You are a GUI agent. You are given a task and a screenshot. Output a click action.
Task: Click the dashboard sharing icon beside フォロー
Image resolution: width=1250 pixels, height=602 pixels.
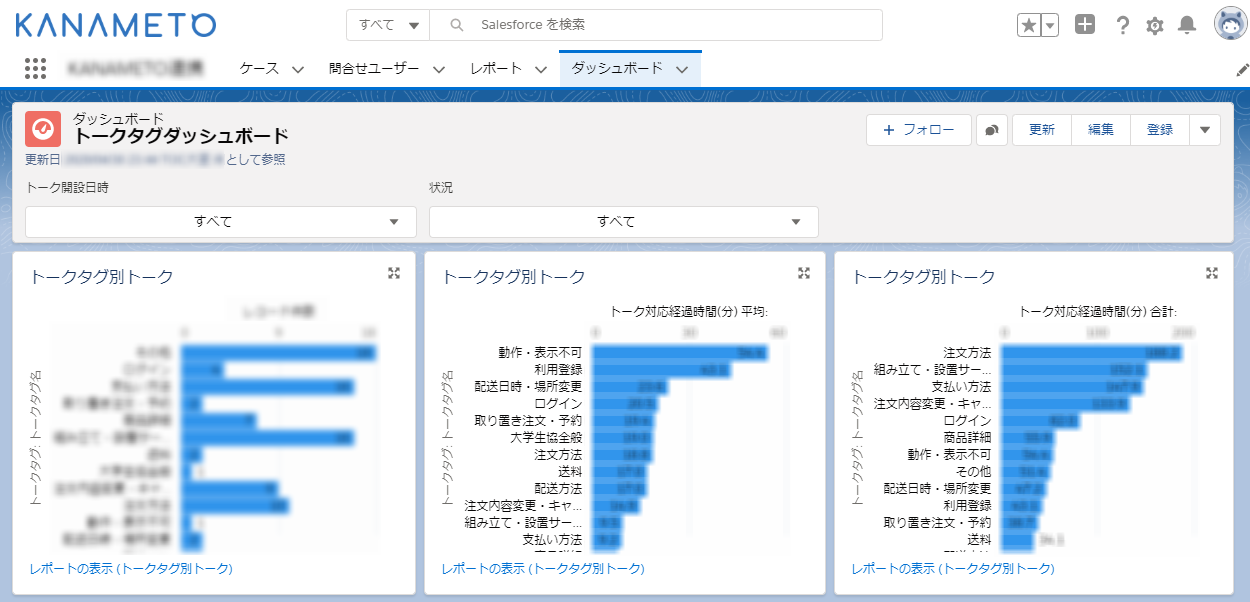(991, 130)
